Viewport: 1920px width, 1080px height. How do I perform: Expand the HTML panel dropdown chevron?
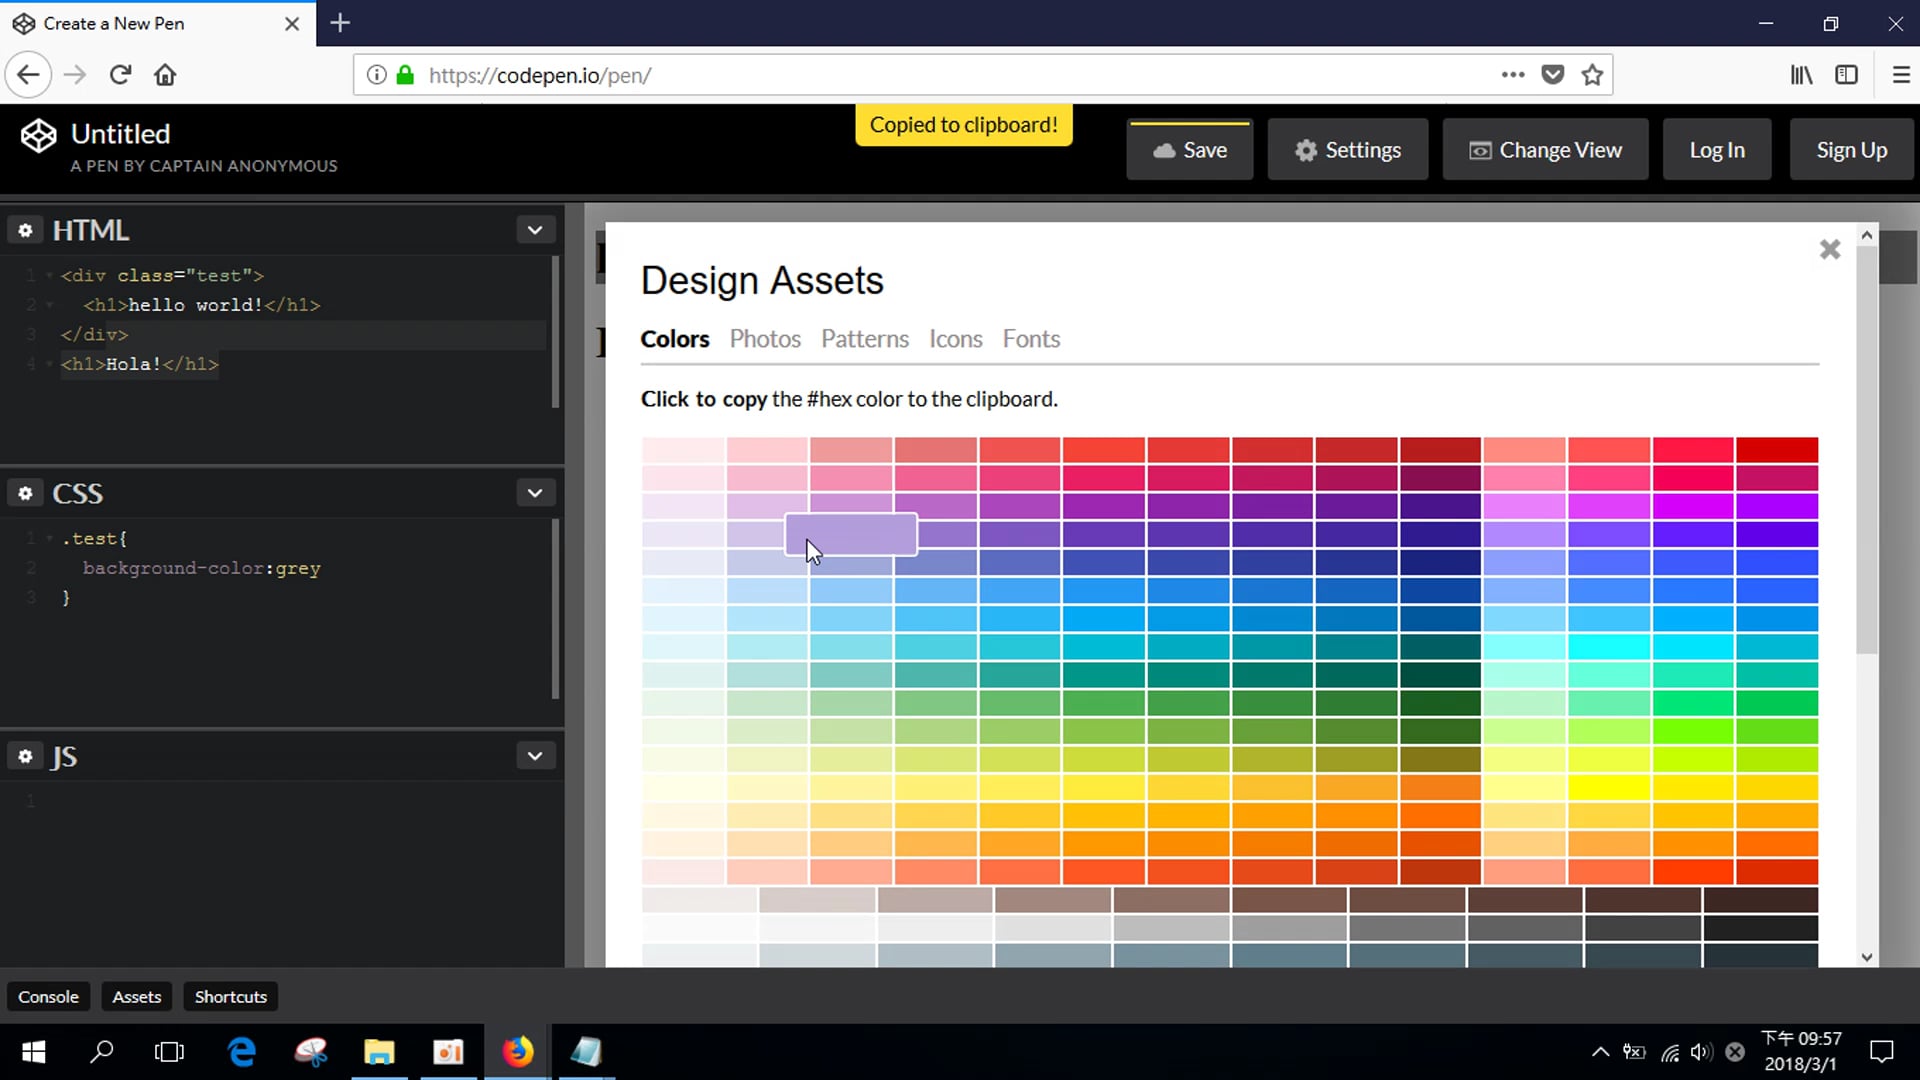[535, 231]
